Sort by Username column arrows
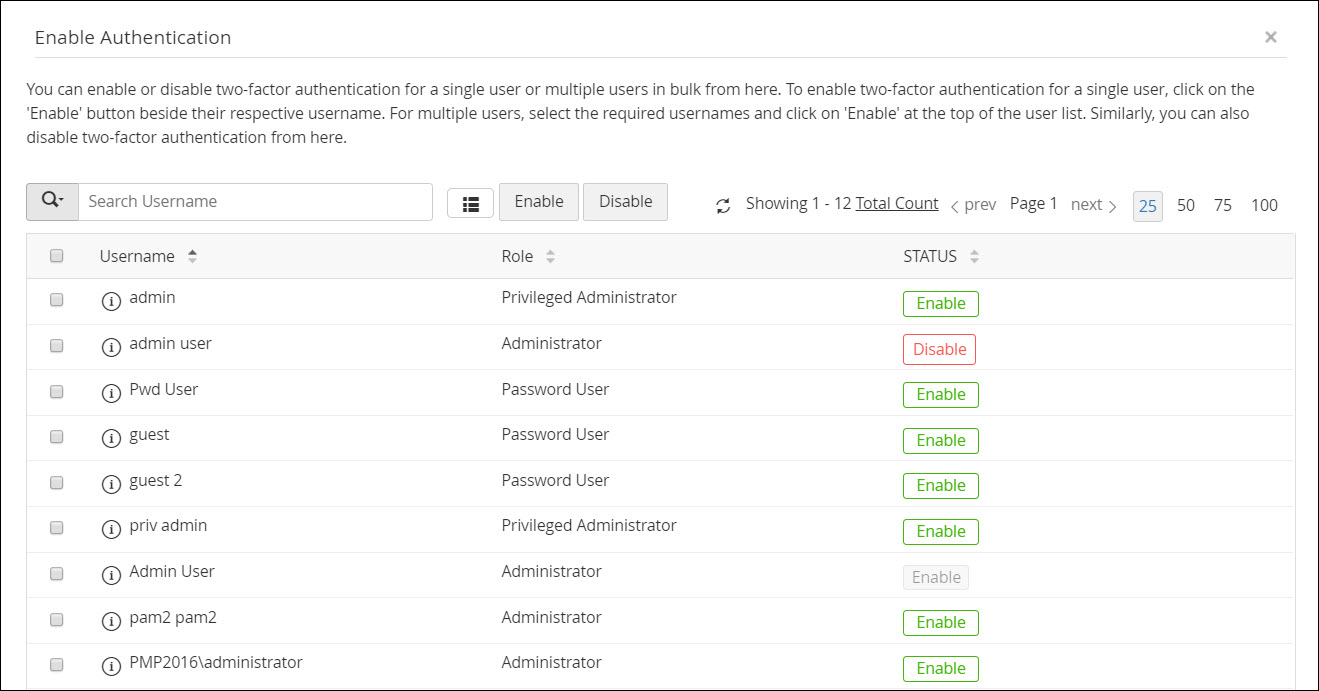The width and height of the screenshot is (1319, 691). [192, 256]
